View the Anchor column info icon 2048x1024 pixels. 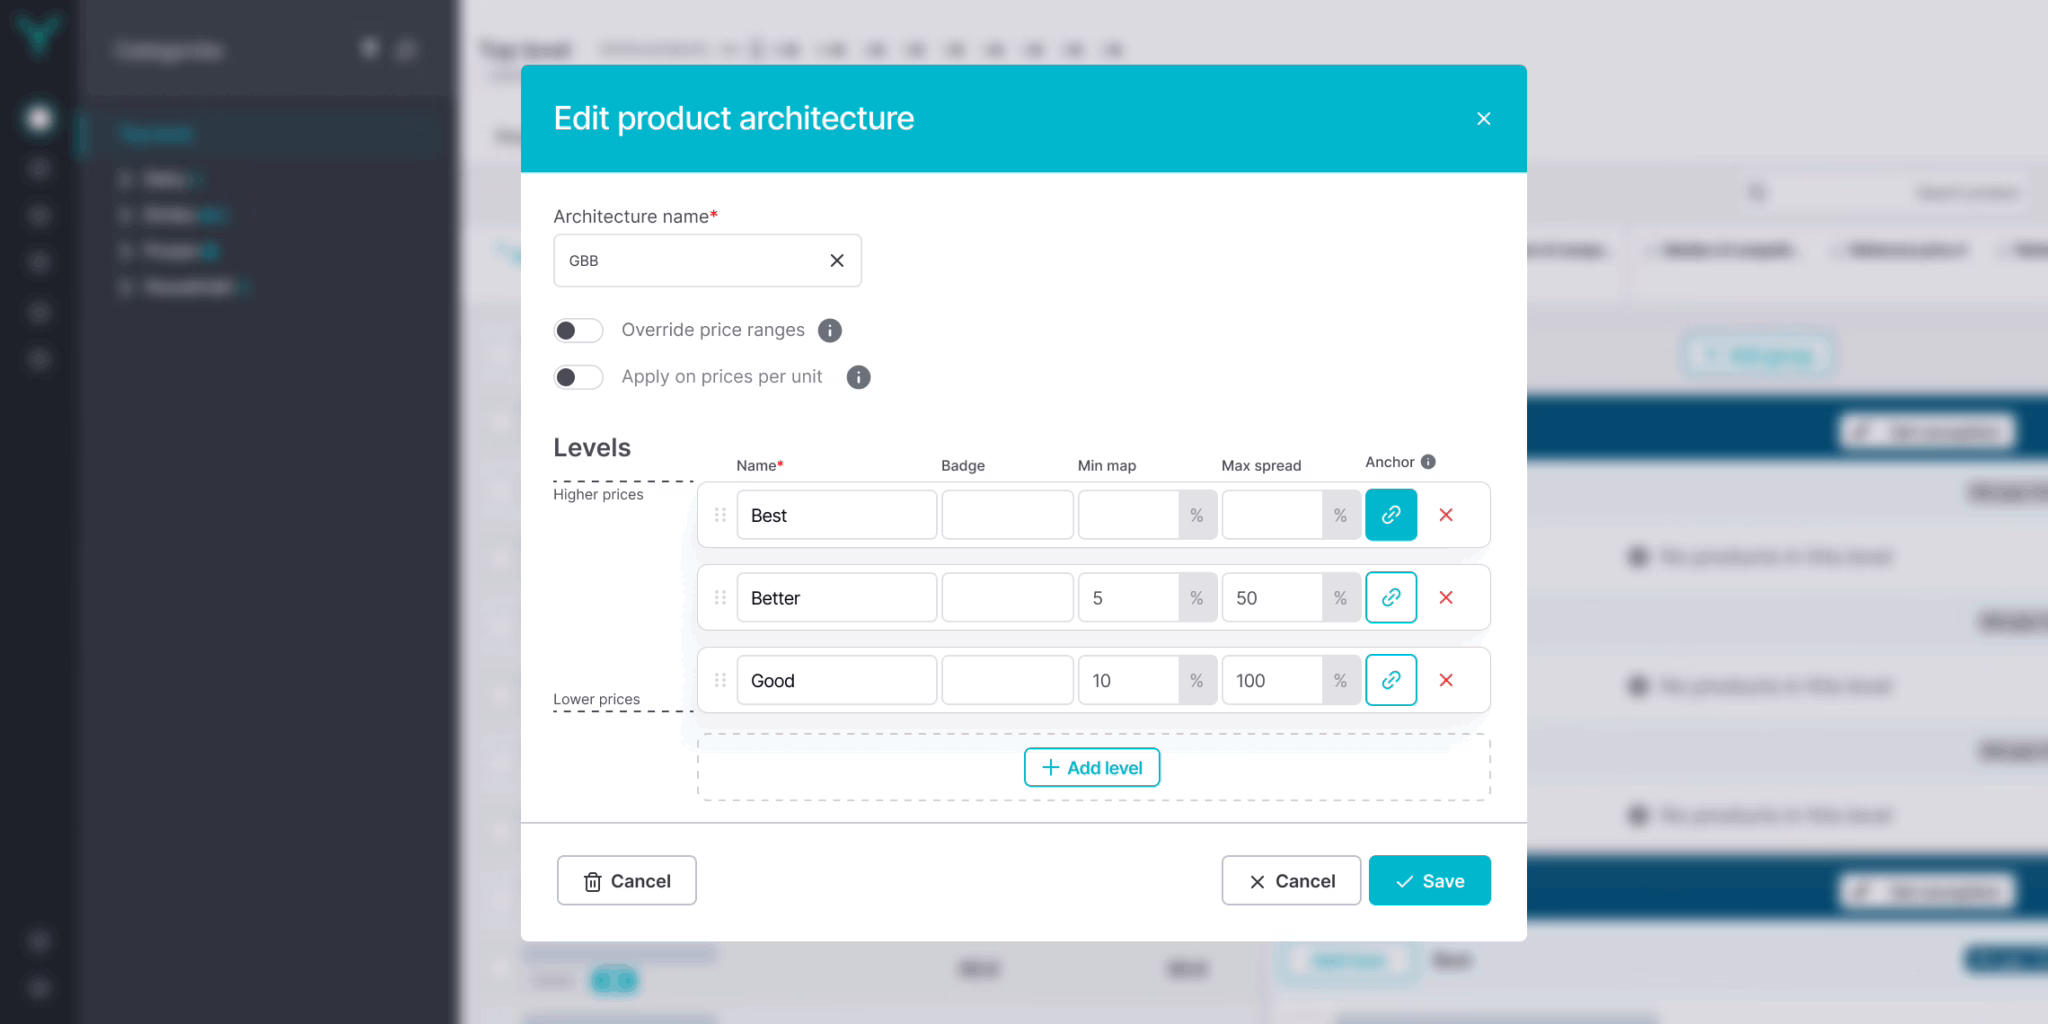coord(1428,462)
